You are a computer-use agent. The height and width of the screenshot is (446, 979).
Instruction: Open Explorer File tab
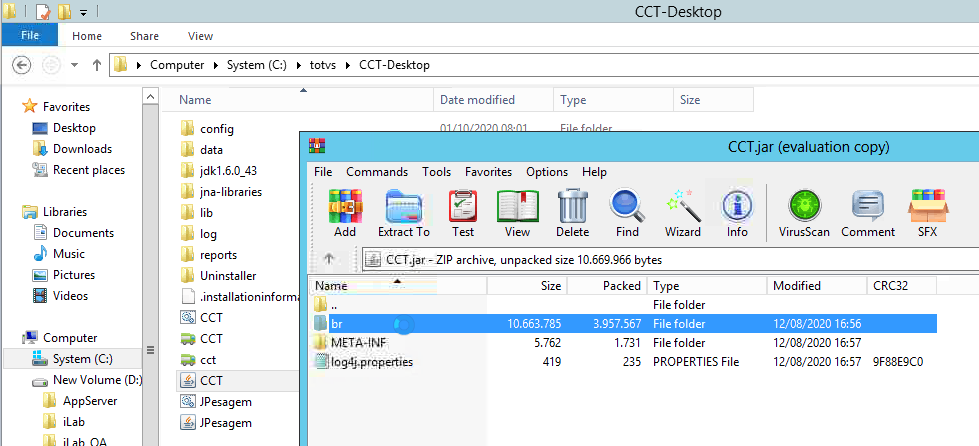point(29,36)
